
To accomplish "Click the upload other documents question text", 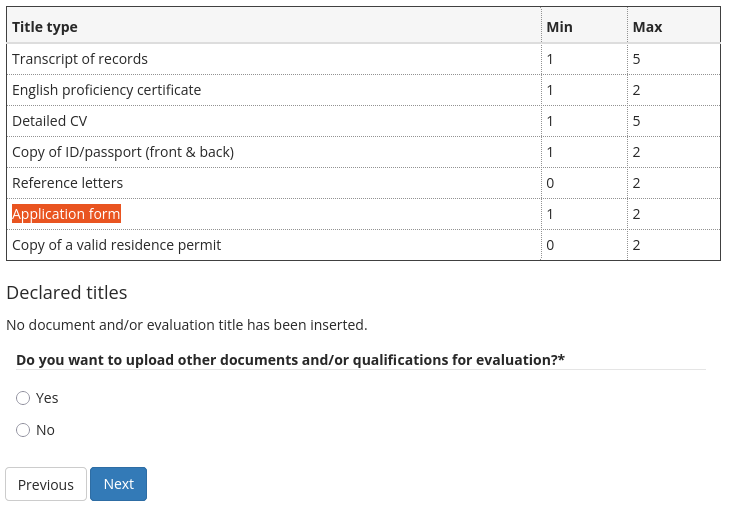I will click(290, 360).
